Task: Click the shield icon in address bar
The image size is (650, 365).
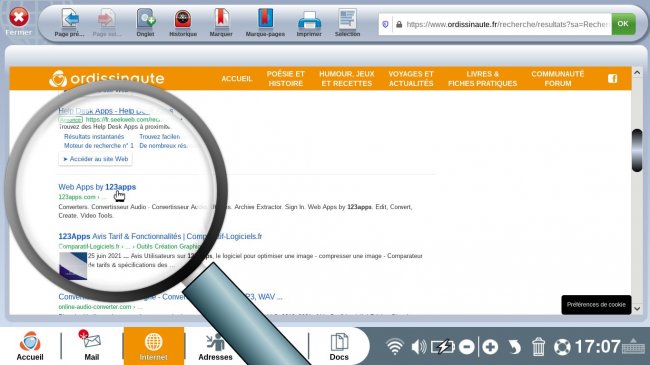Action: coord(386,24)
